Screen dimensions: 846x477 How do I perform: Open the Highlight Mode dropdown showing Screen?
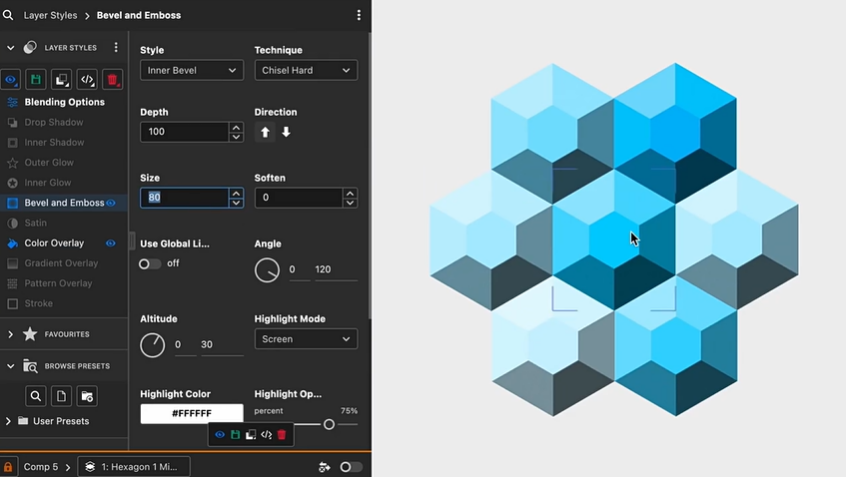[306, 339]
